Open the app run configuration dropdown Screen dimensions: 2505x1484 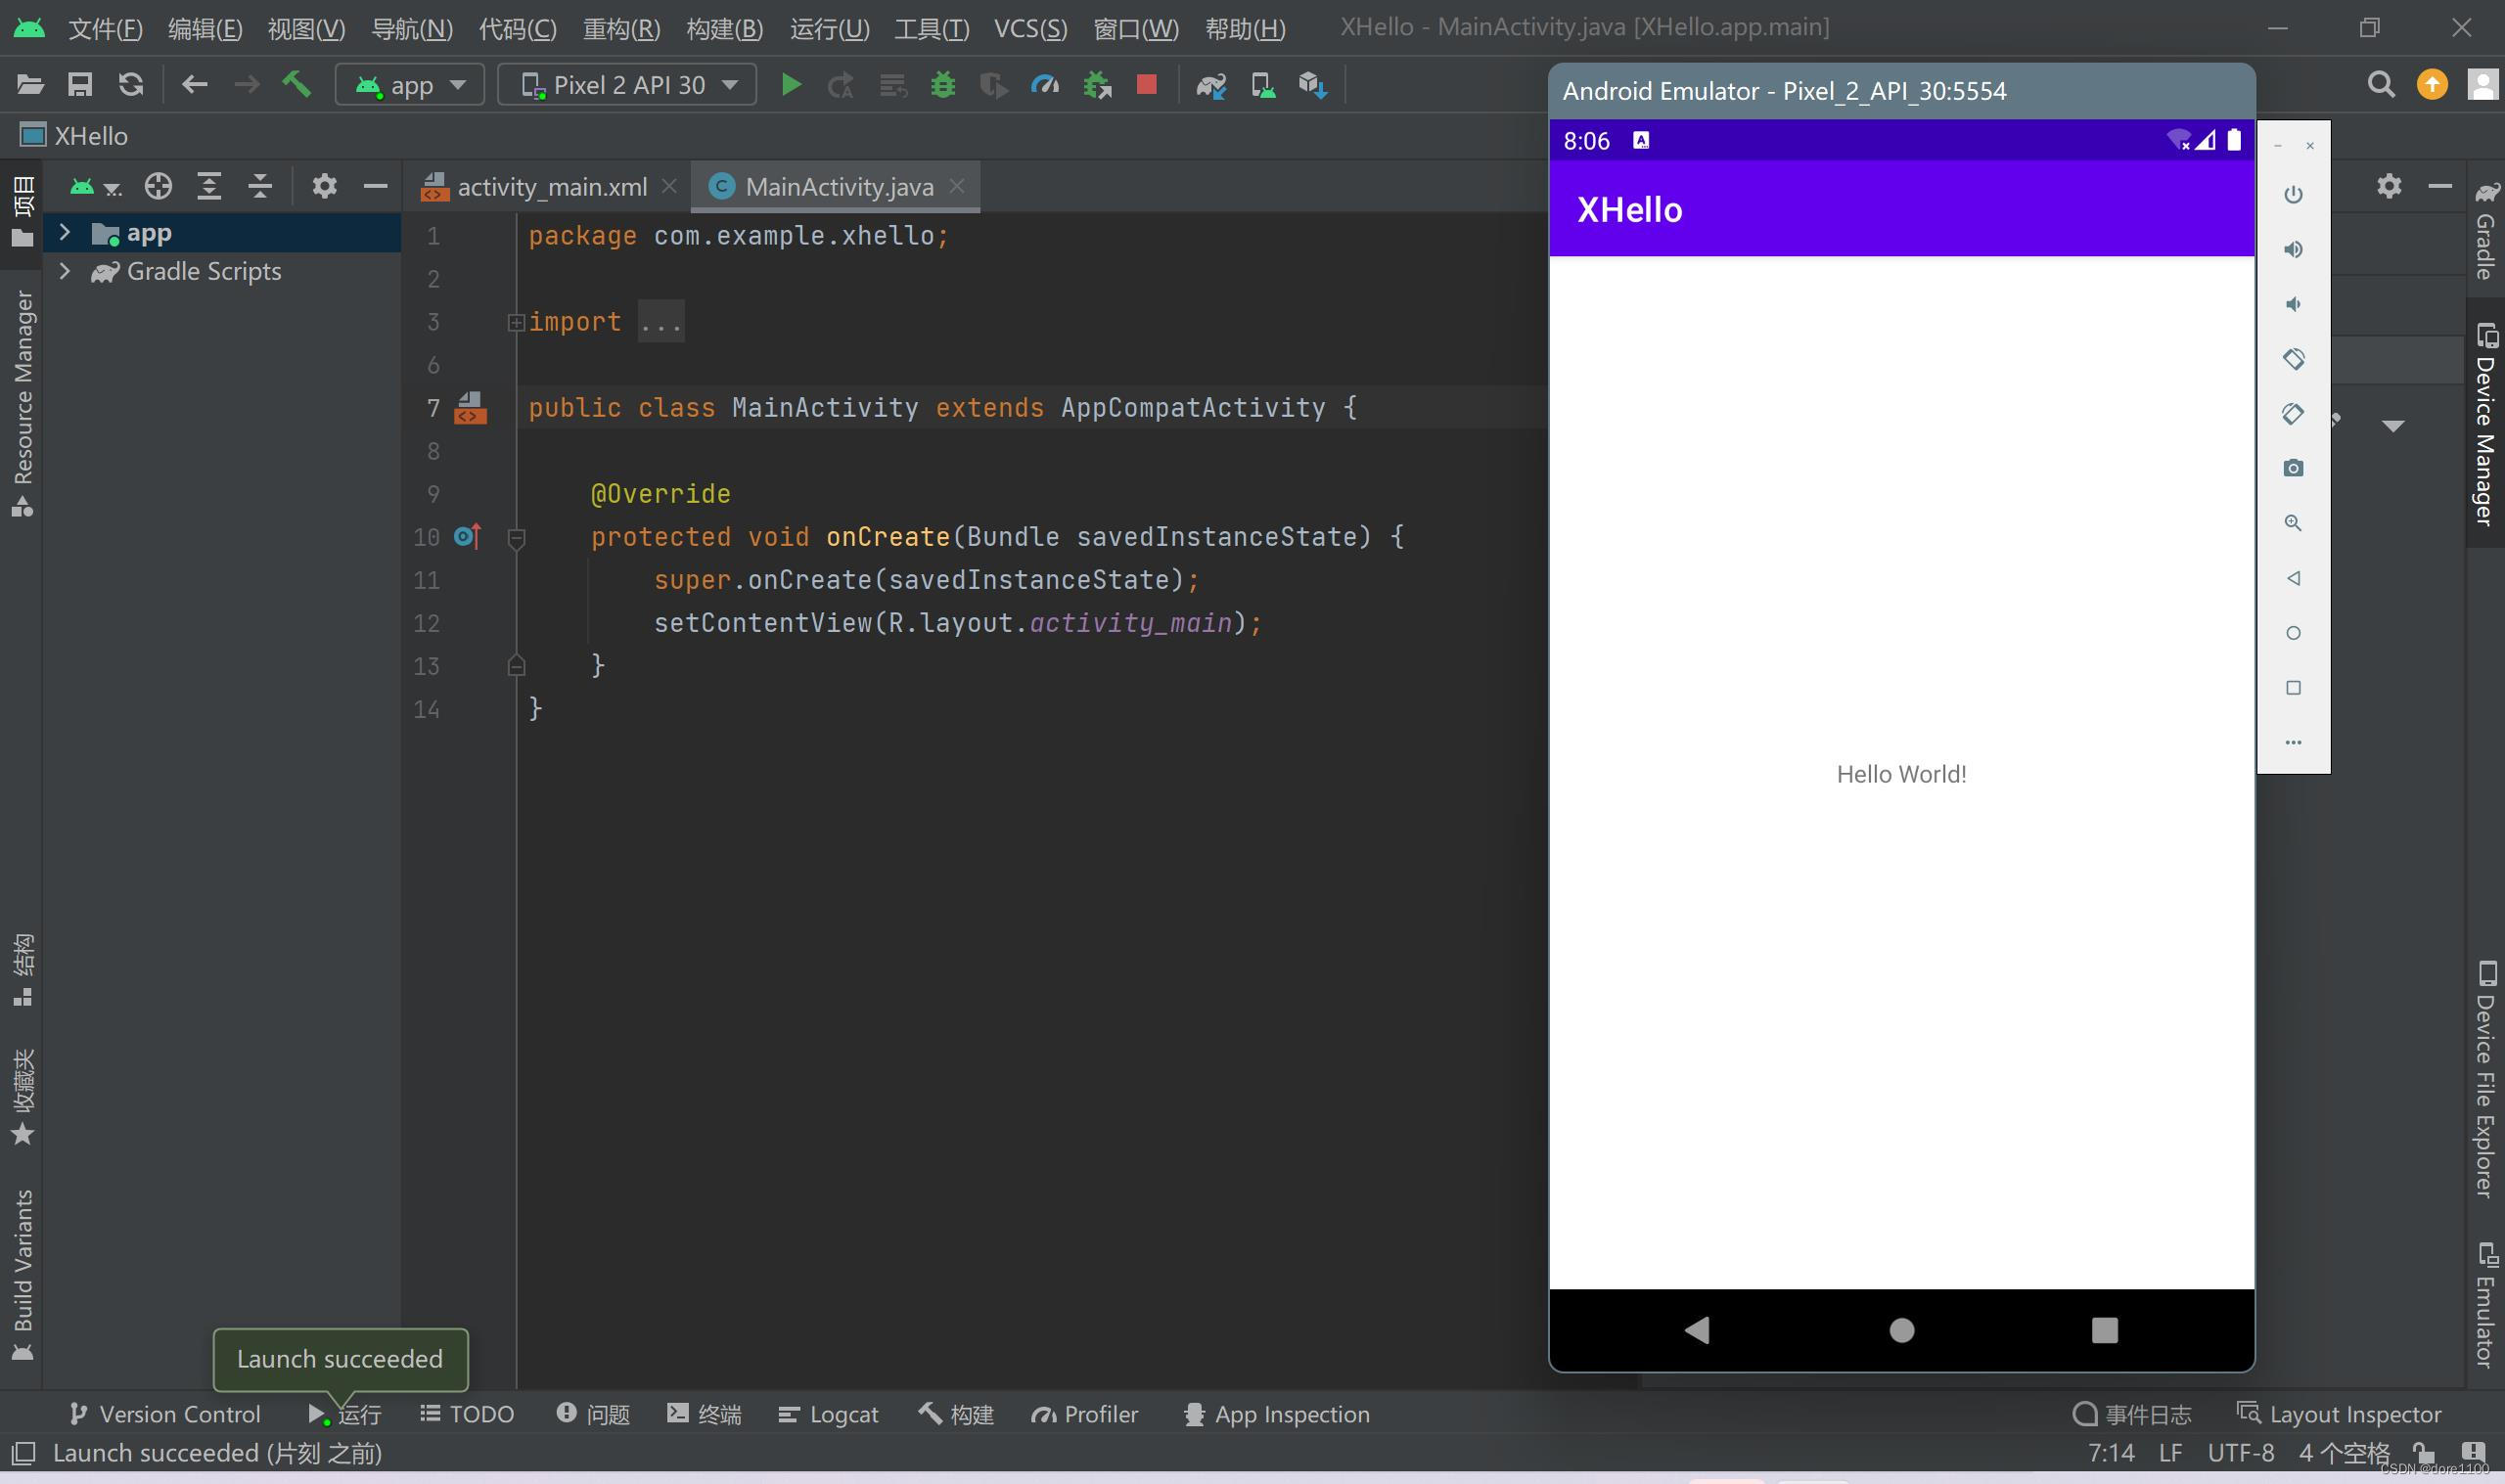(x=410, y=85)
